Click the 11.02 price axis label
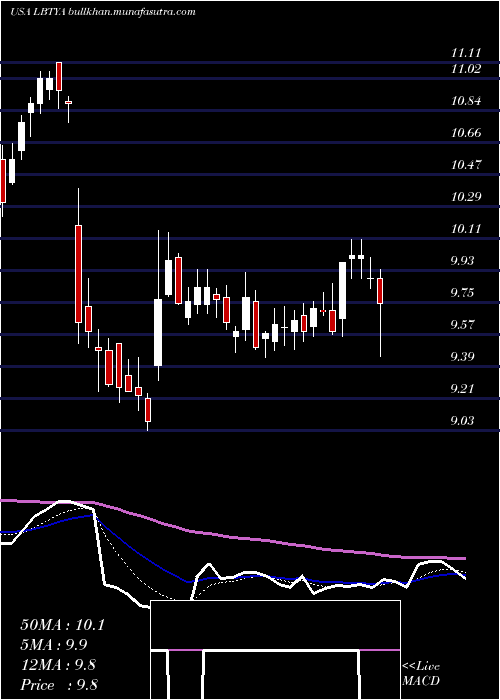 point(466,69)
